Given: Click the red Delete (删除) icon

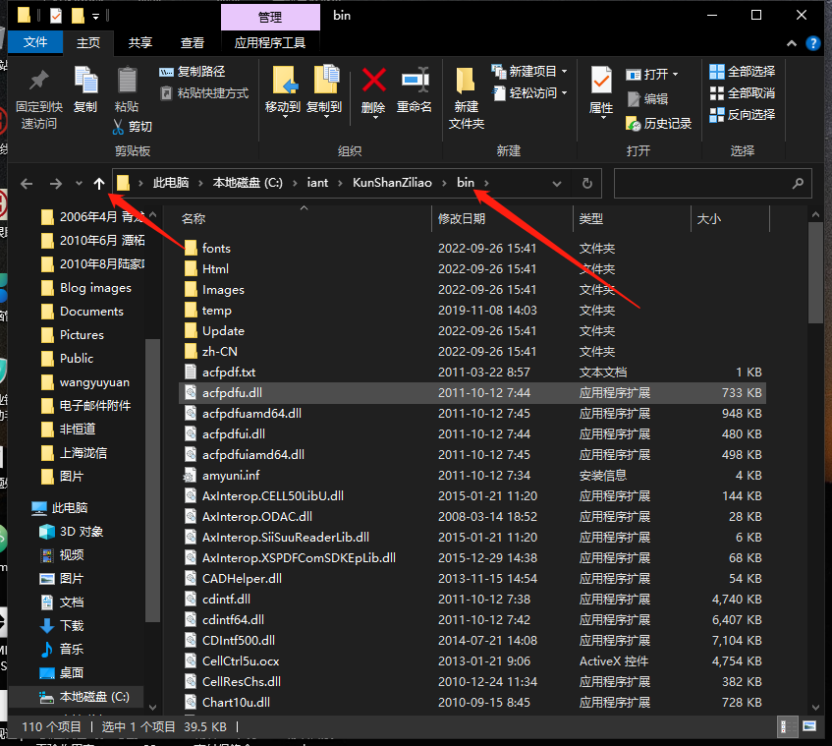Looking at the screenshot, I should click(374, 81).
